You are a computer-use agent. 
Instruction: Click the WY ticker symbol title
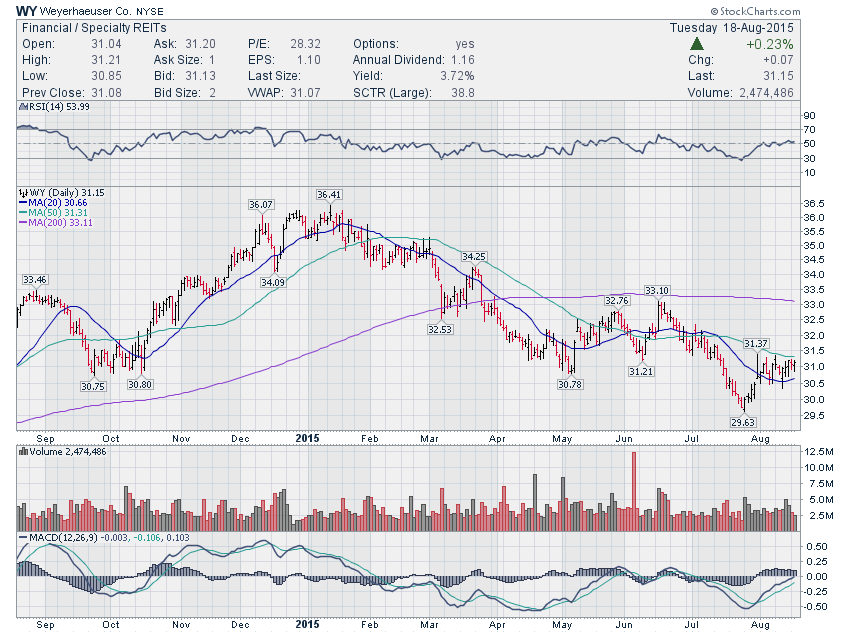click(x=26, y=11)
